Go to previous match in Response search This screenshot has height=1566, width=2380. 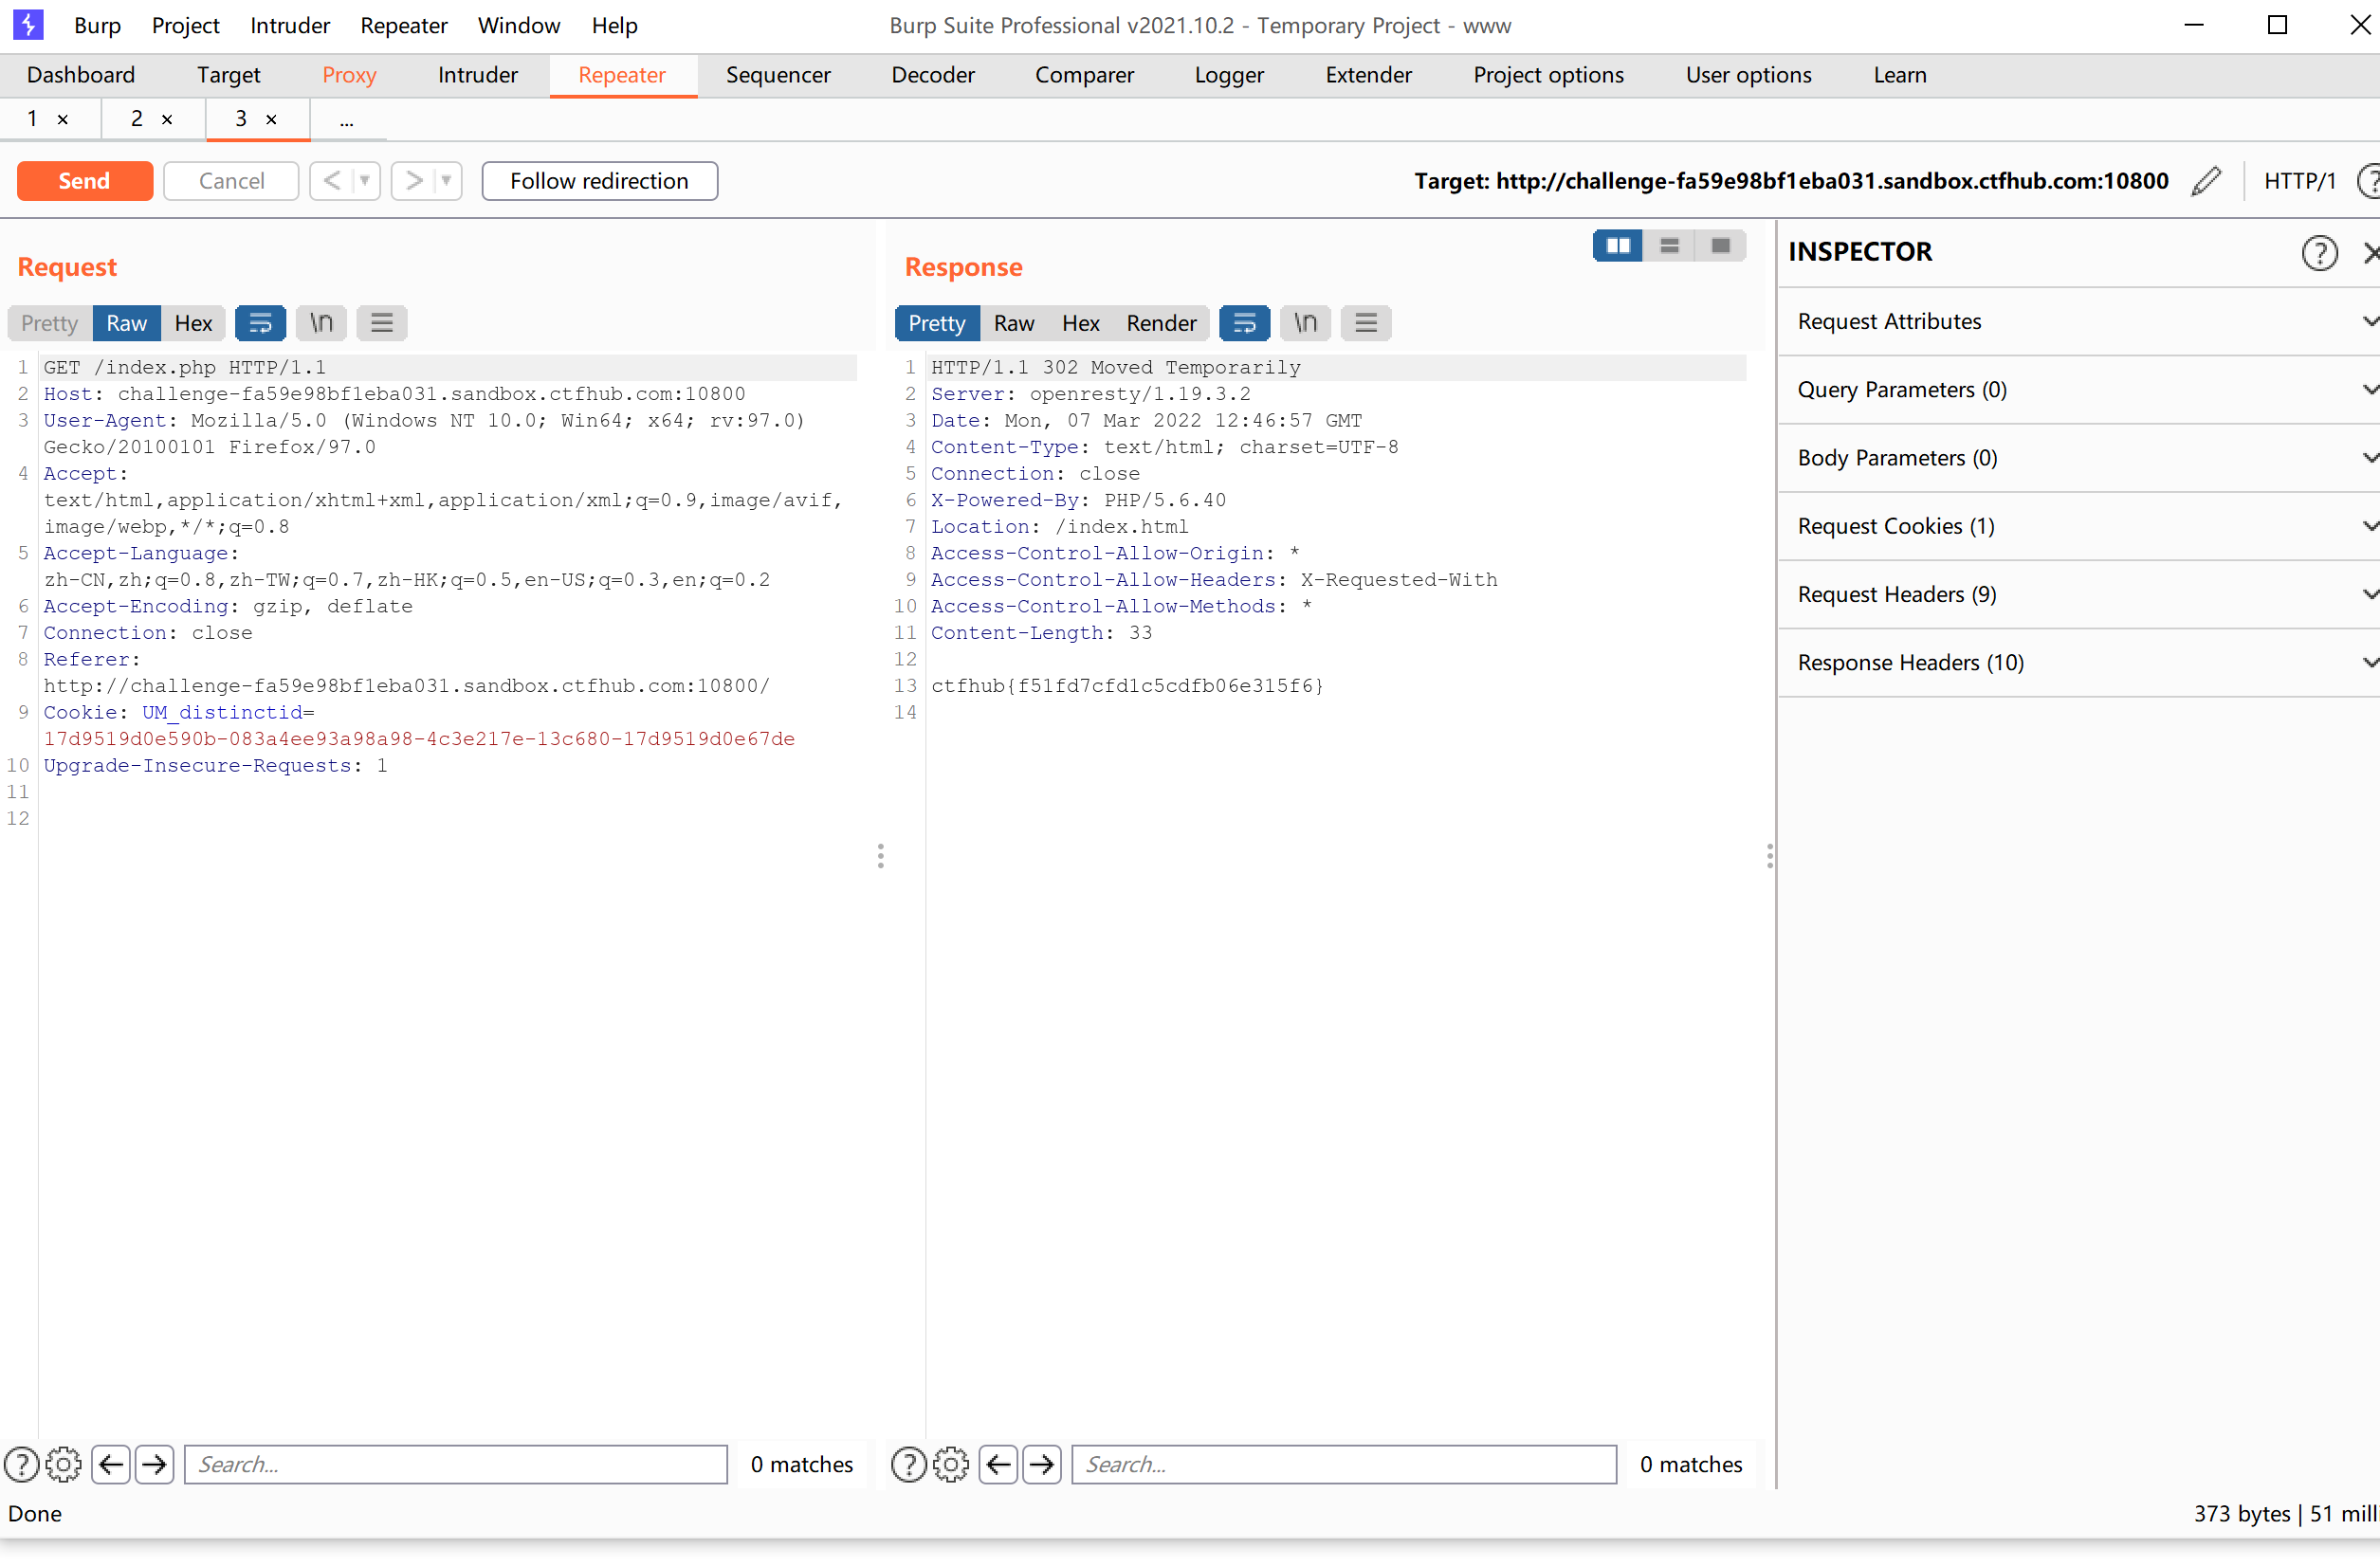tap(998, 1465)
